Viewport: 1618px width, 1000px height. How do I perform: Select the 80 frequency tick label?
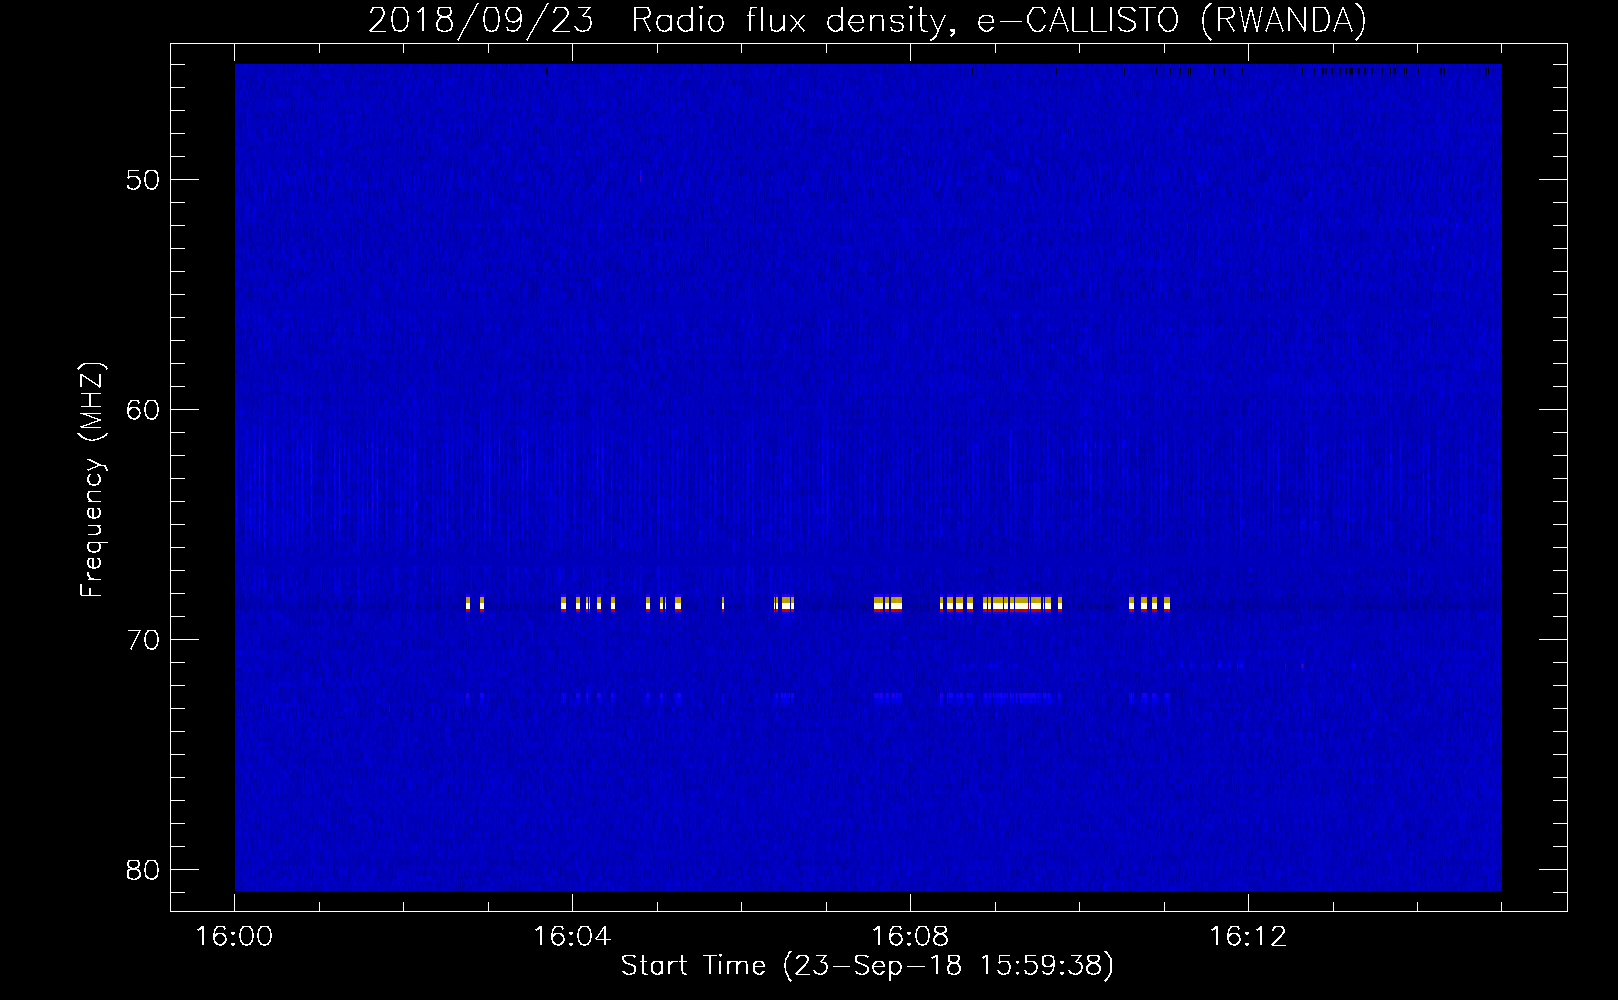pos(143,870)
